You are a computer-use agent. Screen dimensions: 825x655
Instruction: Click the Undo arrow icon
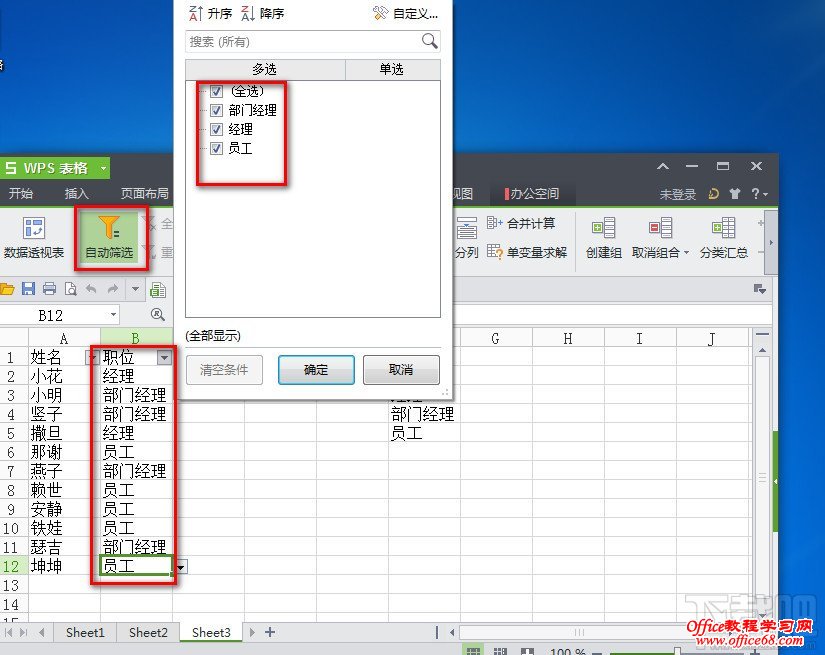(x=92, y=288)
